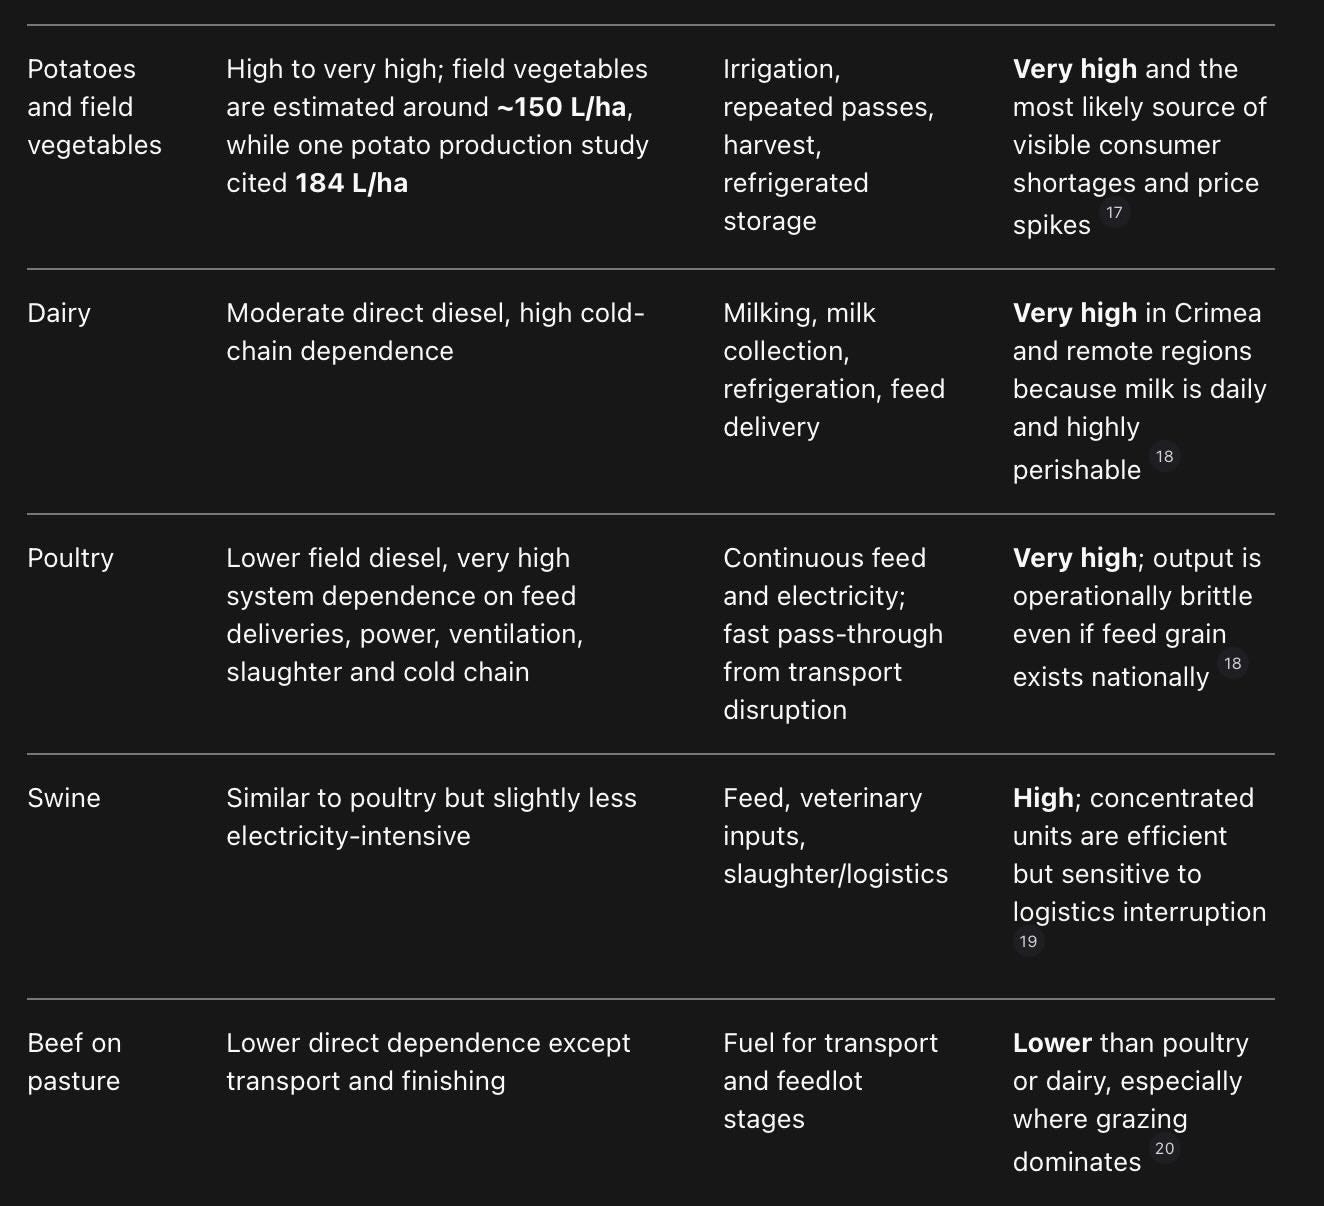The width and height of the screenshot is (1324, 1206).
Task: Open citation 20 after 'dominates'
Action: coord(1164,1149)
